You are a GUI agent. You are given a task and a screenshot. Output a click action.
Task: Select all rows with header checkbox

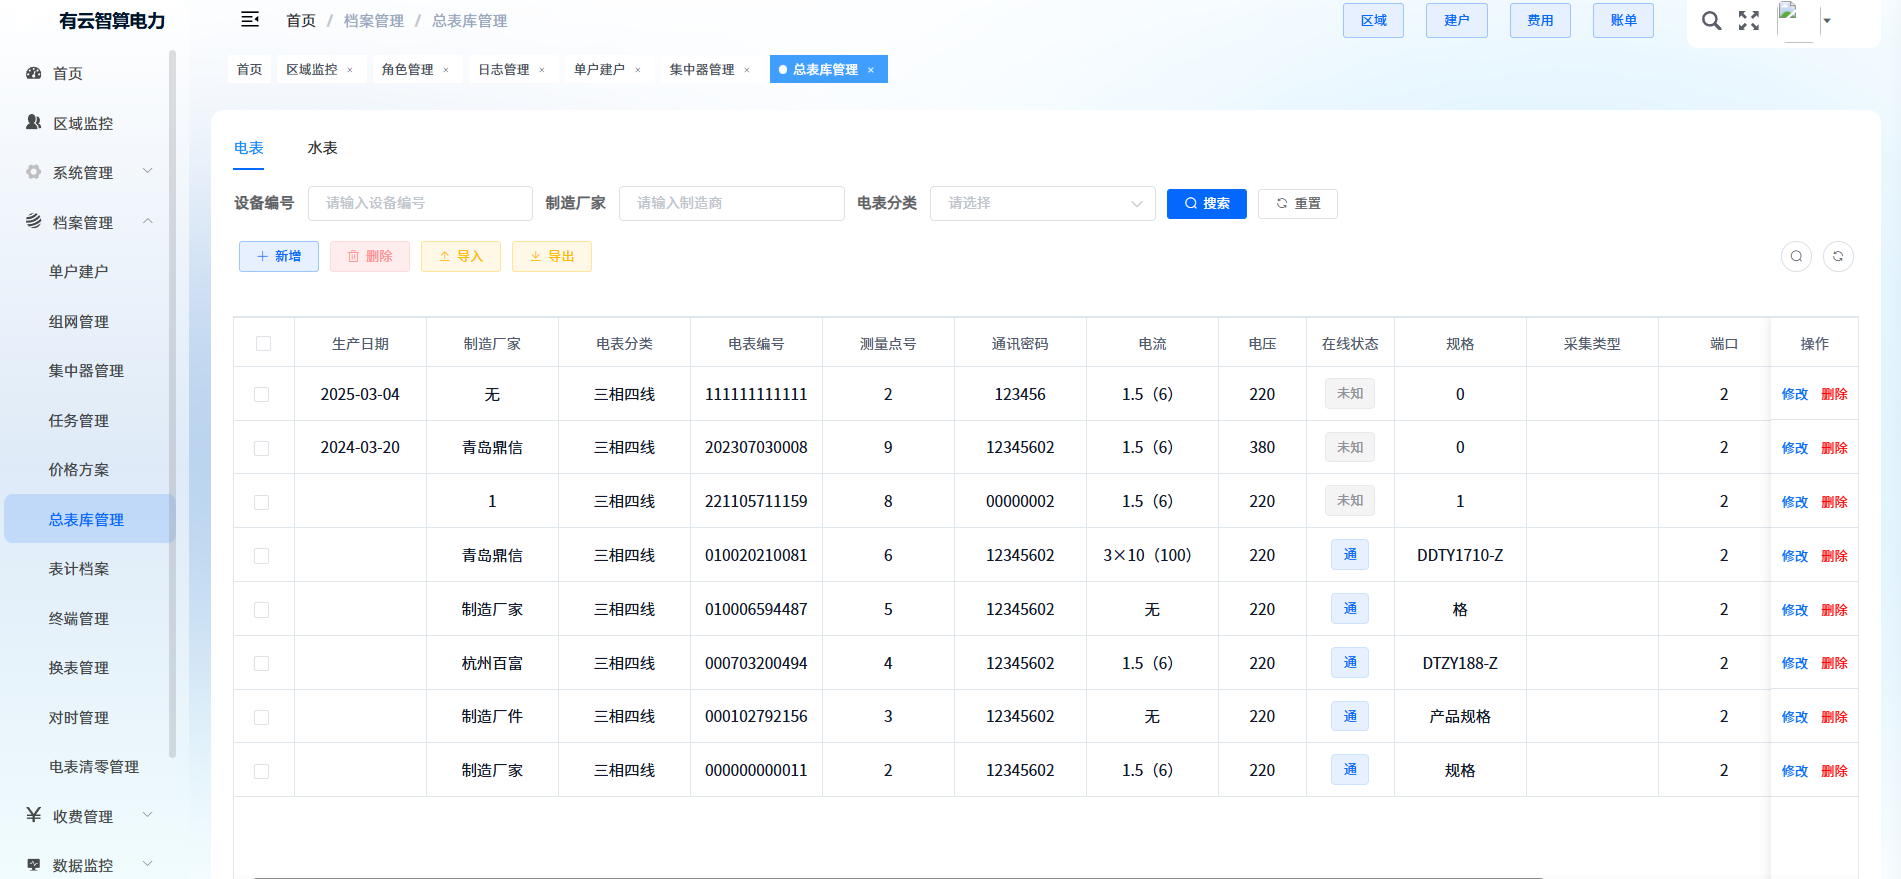[263, 344]
